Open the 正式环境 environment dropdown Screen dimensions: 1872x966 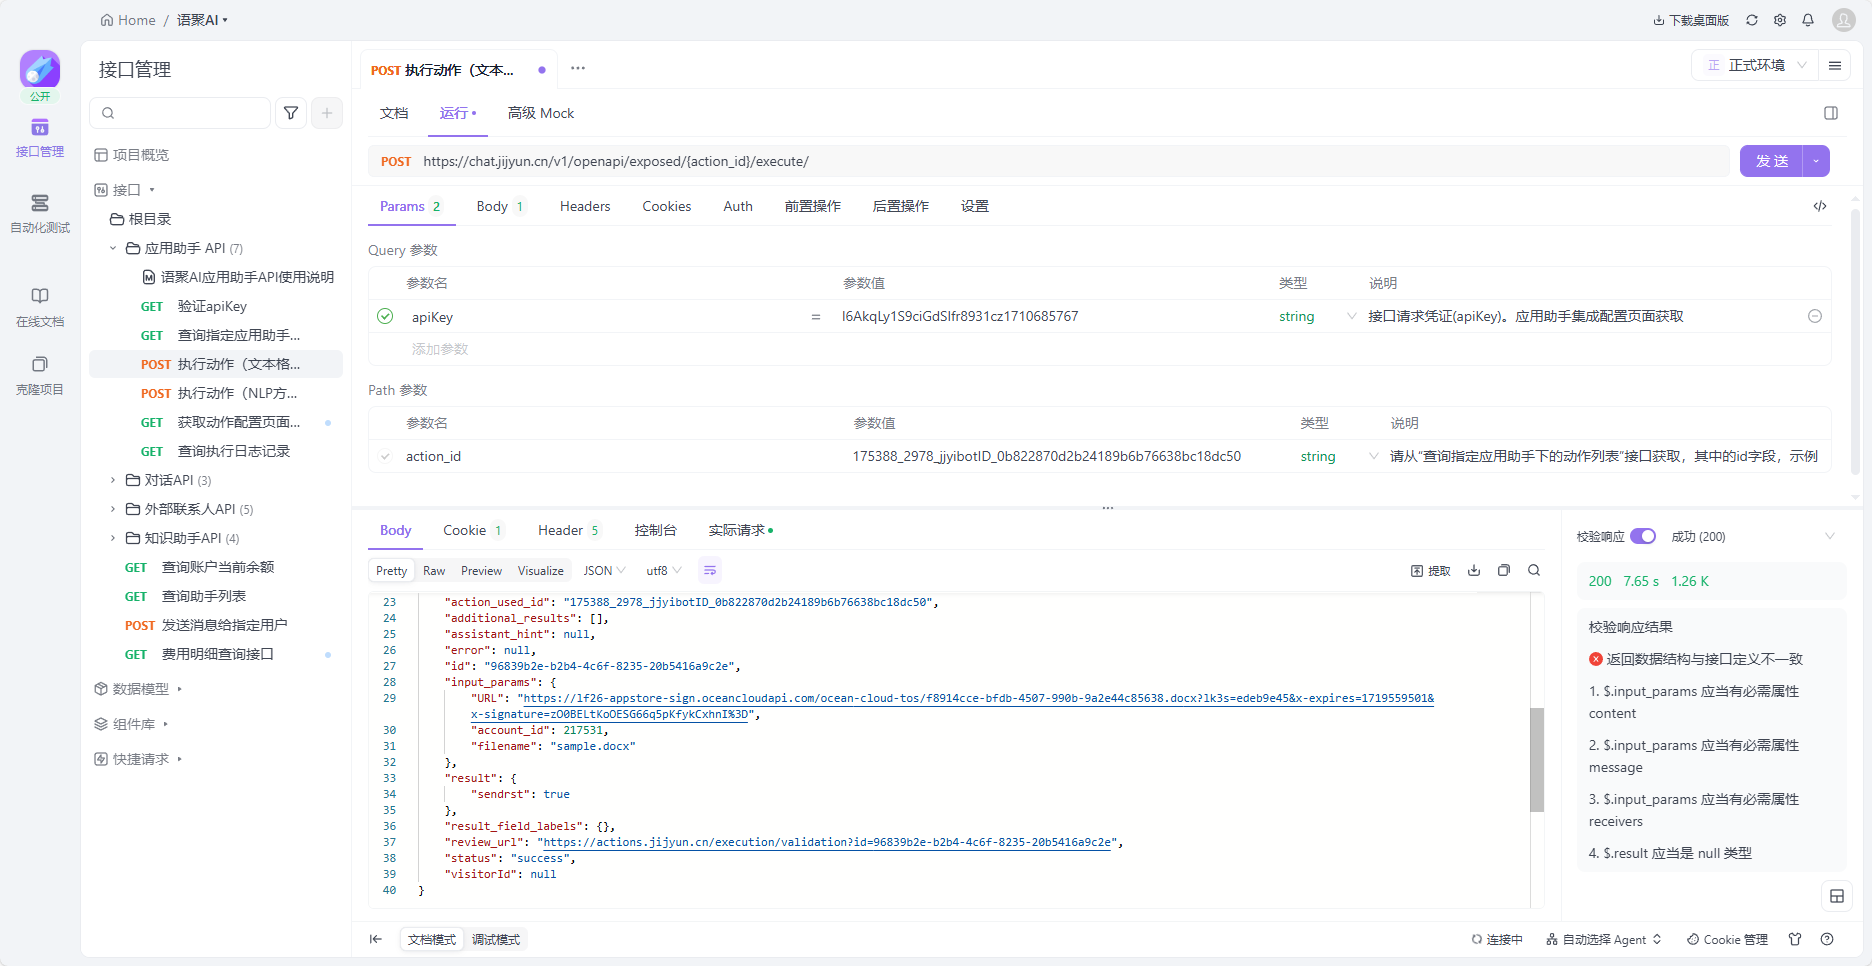[1756, 65]
